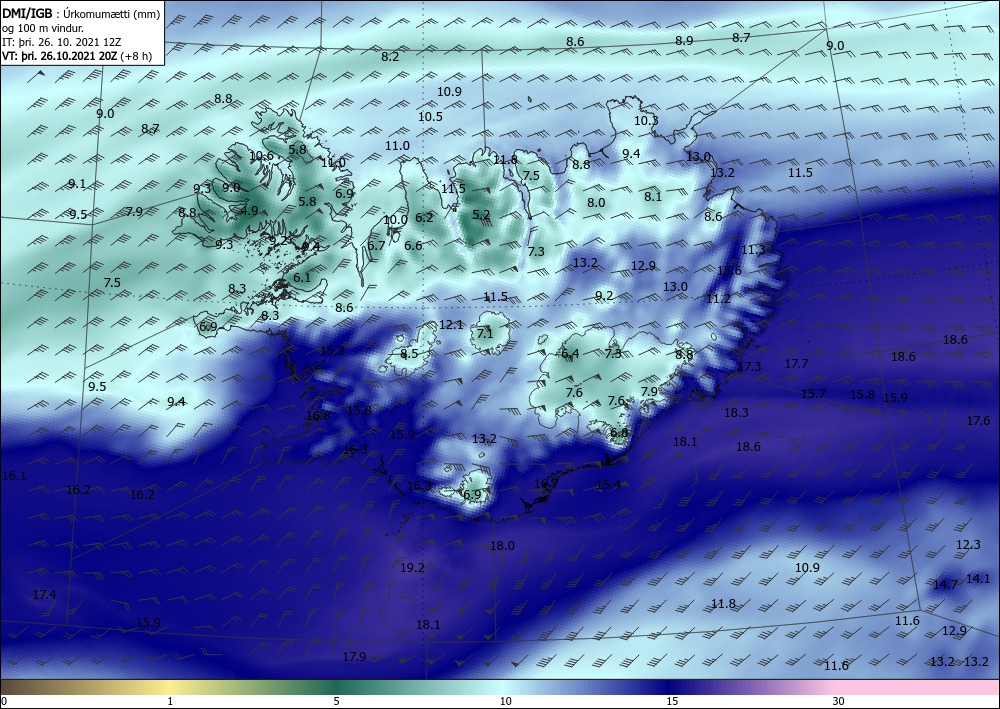This screenshot has width=1000, height=709.
Task: Click the 12.1 value on the map
Action: pyautogui.click(x=451, y=325)
